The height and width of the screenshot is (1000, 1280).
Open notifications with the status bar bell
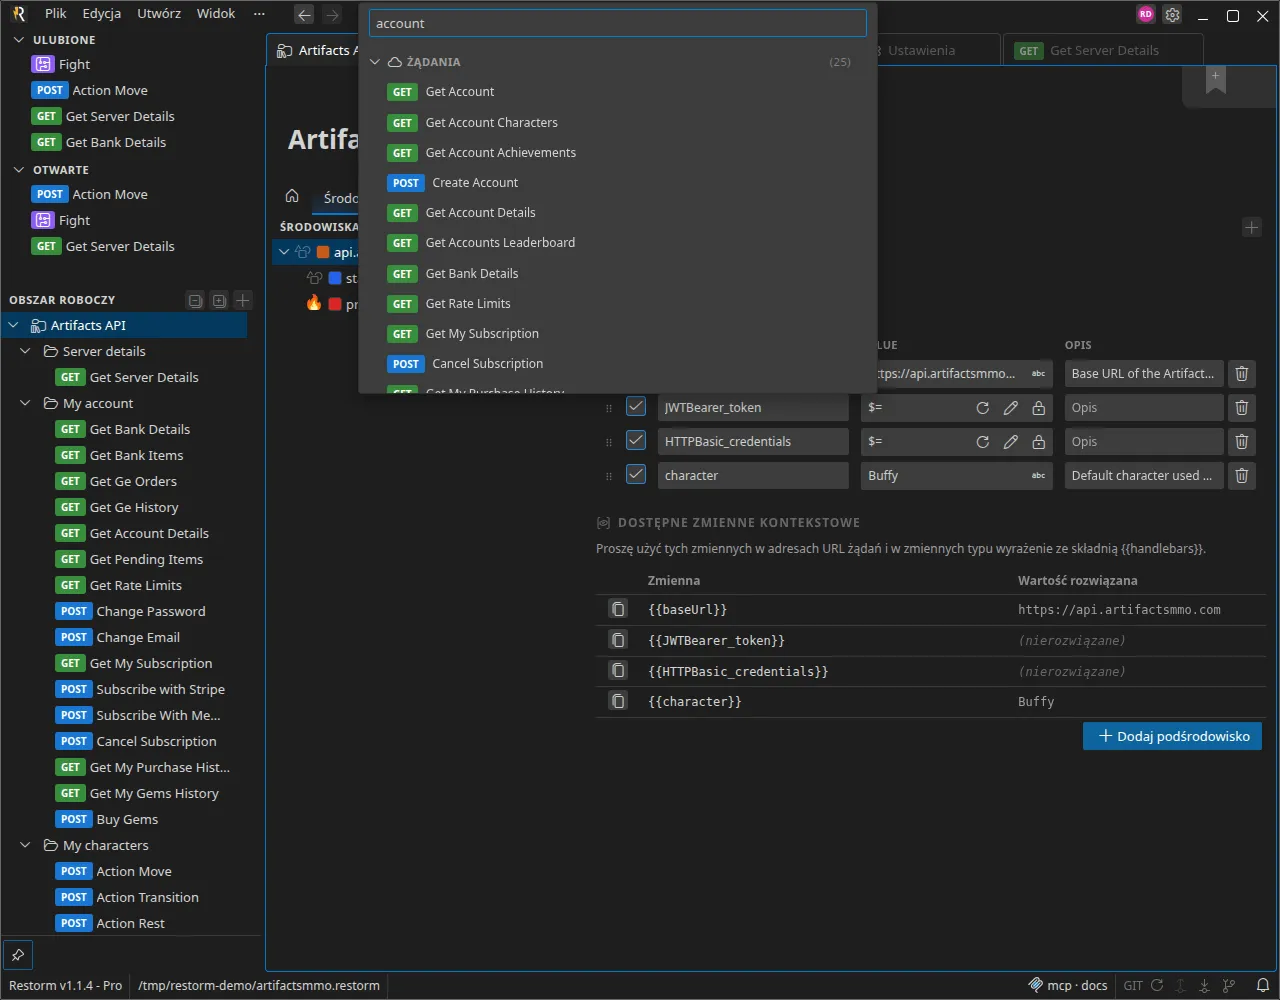pos(1264,985)
